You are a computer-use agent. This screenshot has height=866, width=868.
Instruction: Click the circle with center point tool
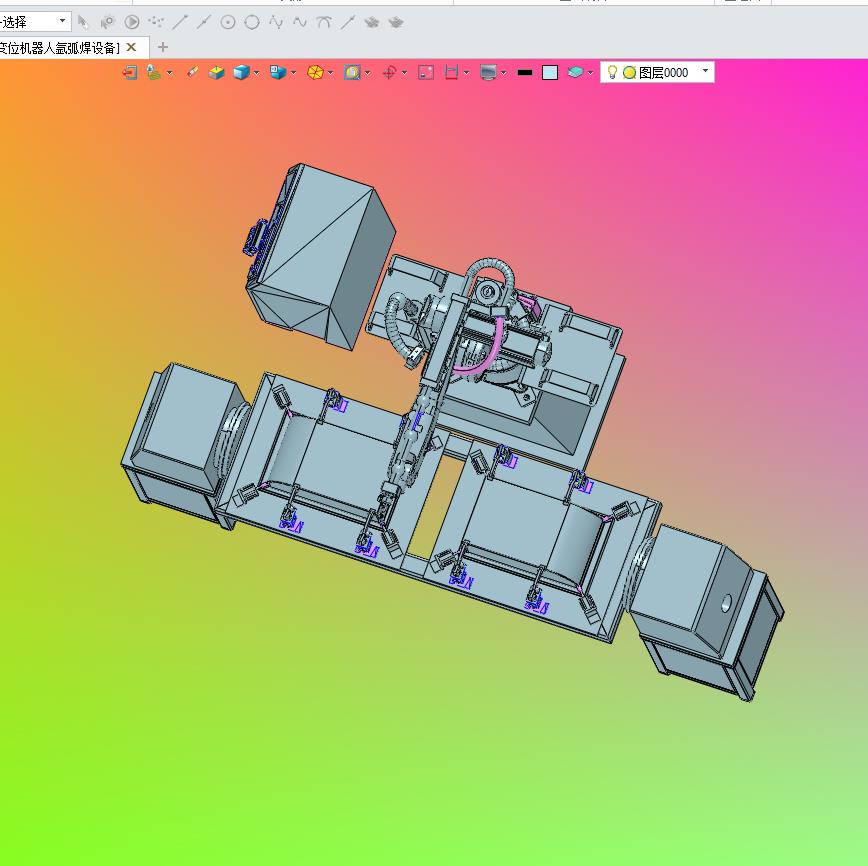coord(228,22)
